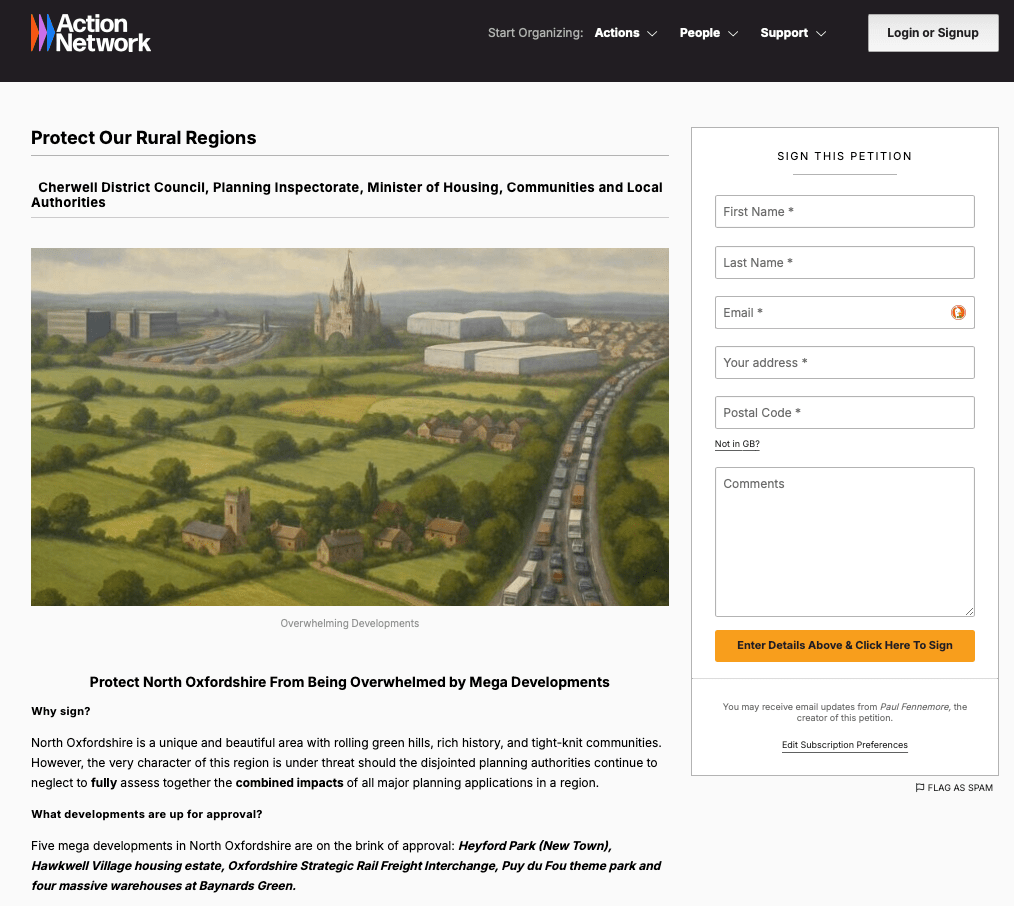The image size is (1014, 906).
Task: Click the Action Network logo
Action: (91, 33)
